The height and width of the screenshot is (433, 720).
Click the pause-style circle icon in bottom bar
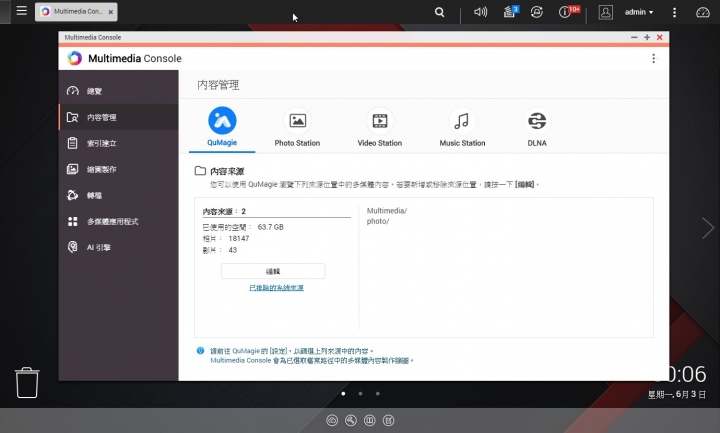[x=370, y=420]
